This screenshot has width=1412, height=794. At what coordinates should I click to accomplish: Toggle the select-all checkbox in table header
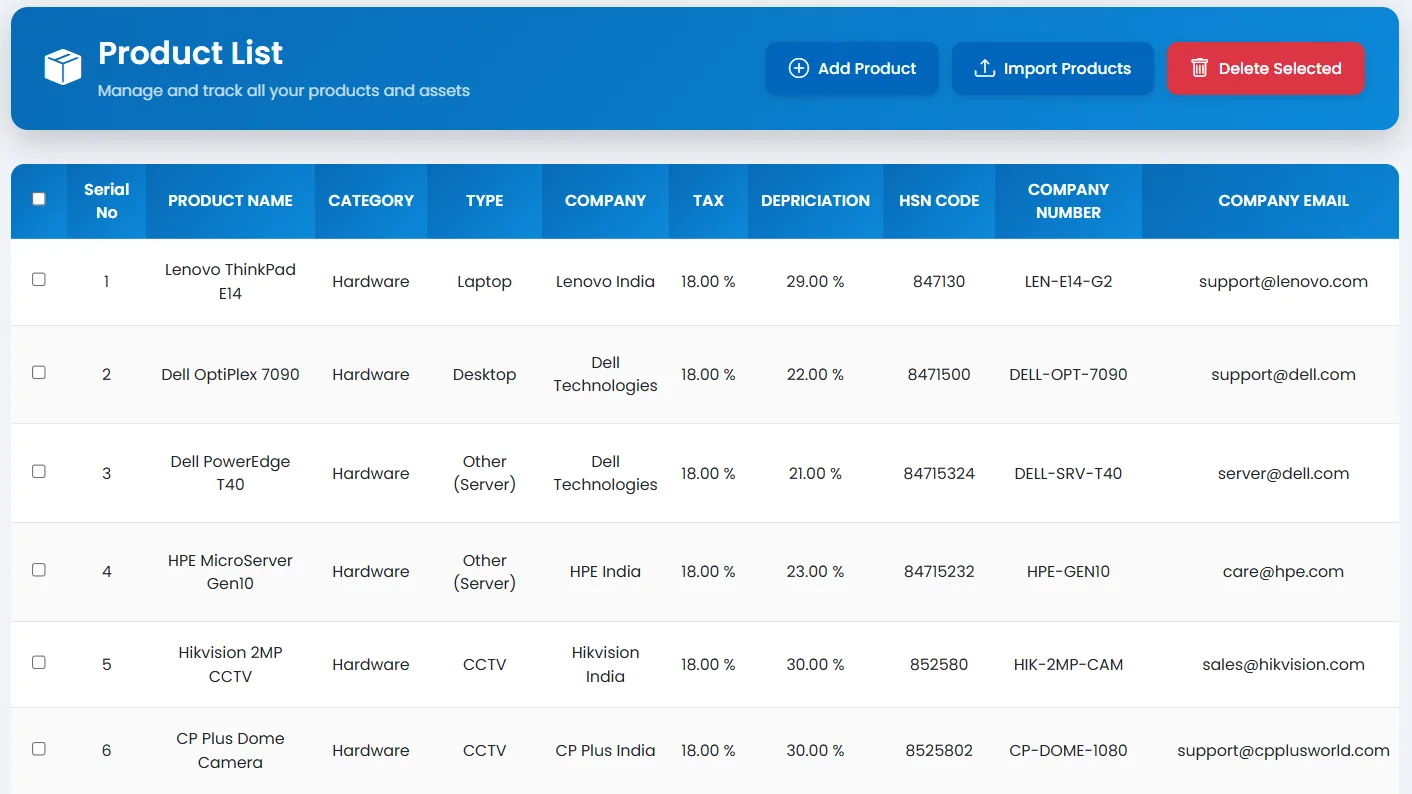[39, 199]
